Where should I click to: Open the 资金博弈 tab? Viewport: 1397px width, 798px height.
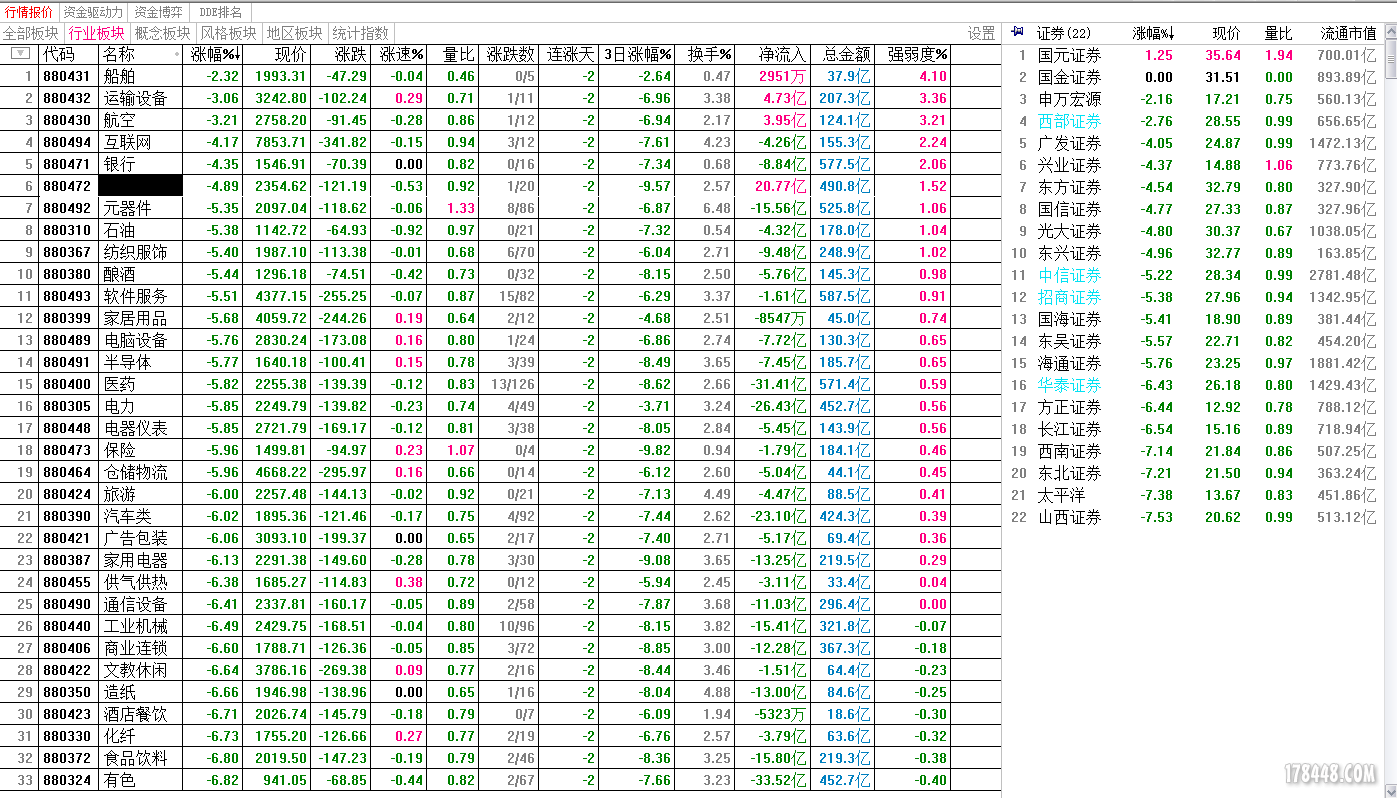158,12
